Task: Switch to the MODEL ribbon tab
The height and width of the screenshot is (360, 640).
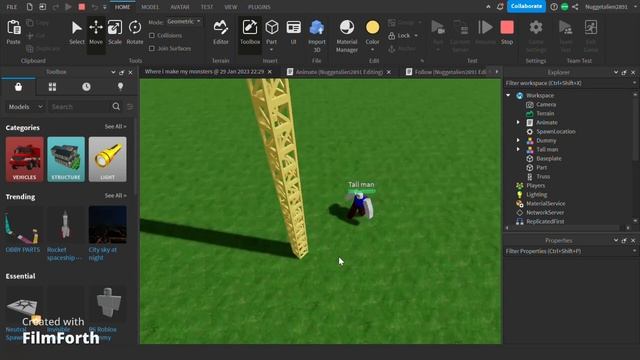Action: [150, 7]
